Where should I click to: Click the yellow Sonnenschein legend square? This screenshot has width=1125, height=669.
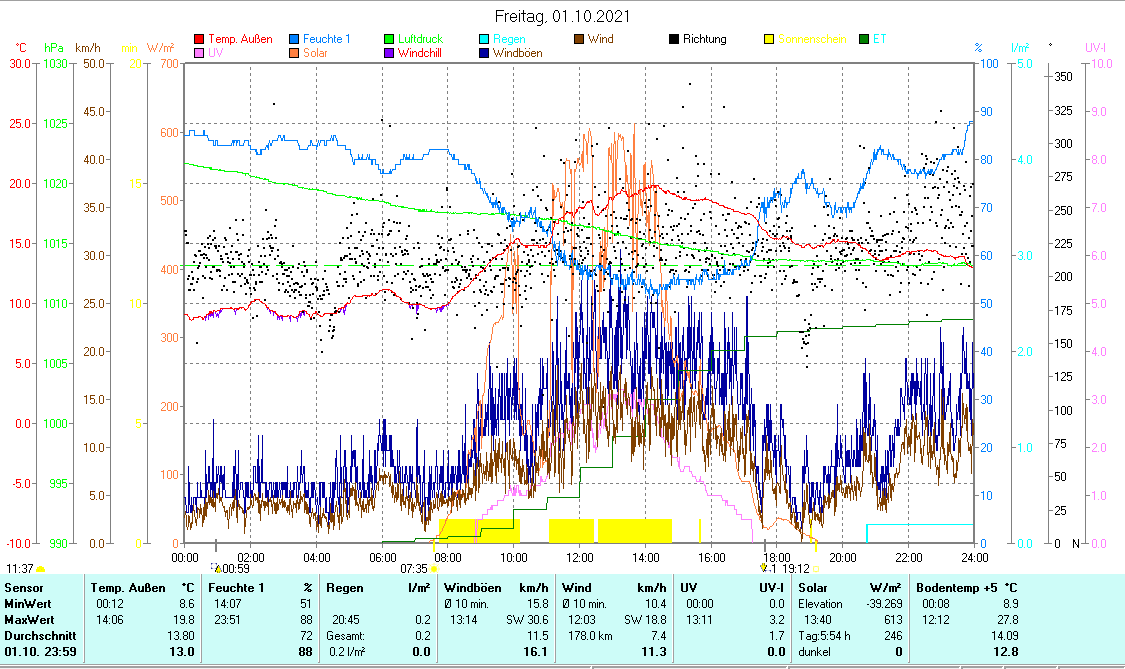coord(769,40)
